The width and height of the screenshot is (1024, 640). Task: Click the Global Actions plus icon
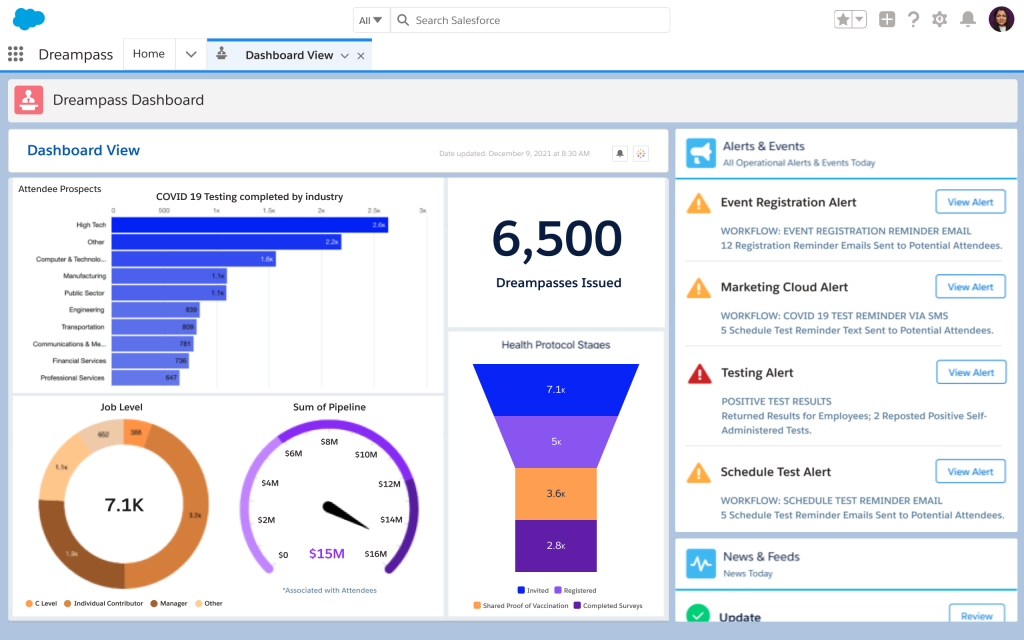pyautogui.click(x=887, y=19)
